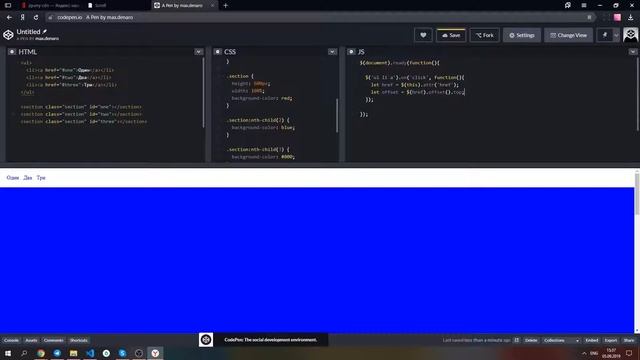Click the 'Два' link in the preview
Image resolution: width=640 pixels, height=360 pixels.
pyautogui.click(x=28, y=178)
